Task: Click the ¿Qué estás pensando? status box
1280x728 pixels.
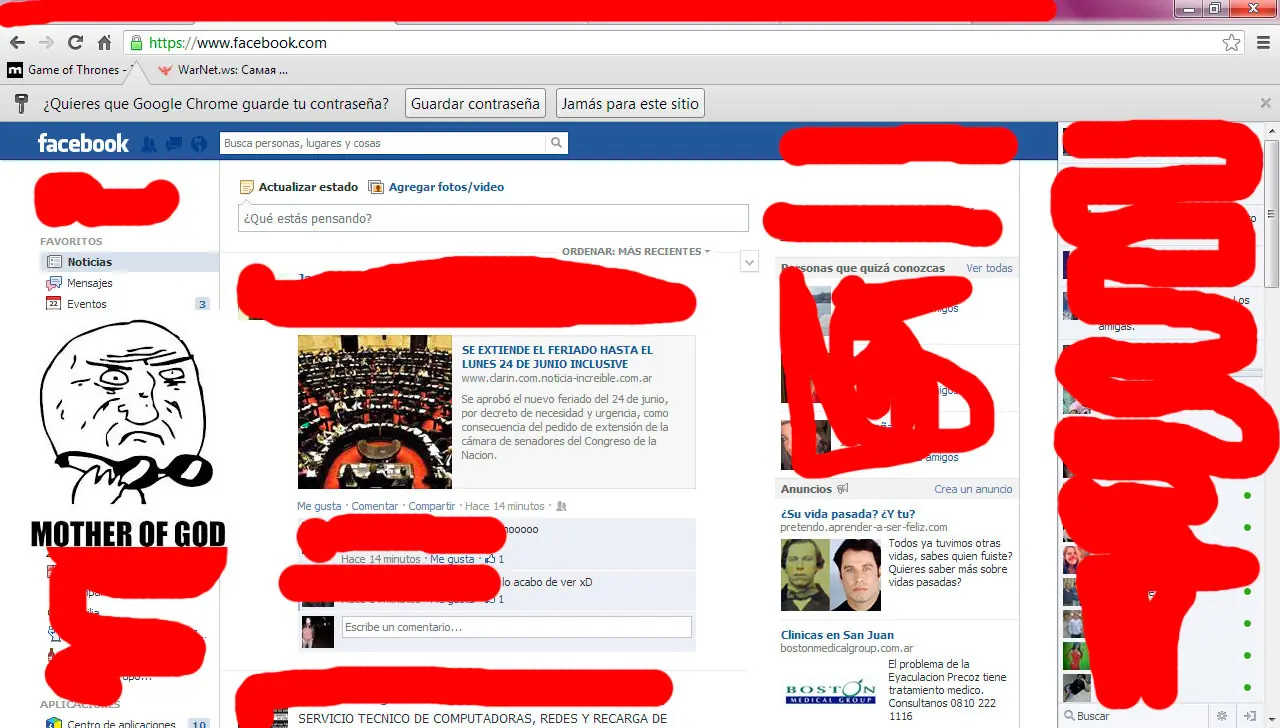Action: [x=493, y=218]
